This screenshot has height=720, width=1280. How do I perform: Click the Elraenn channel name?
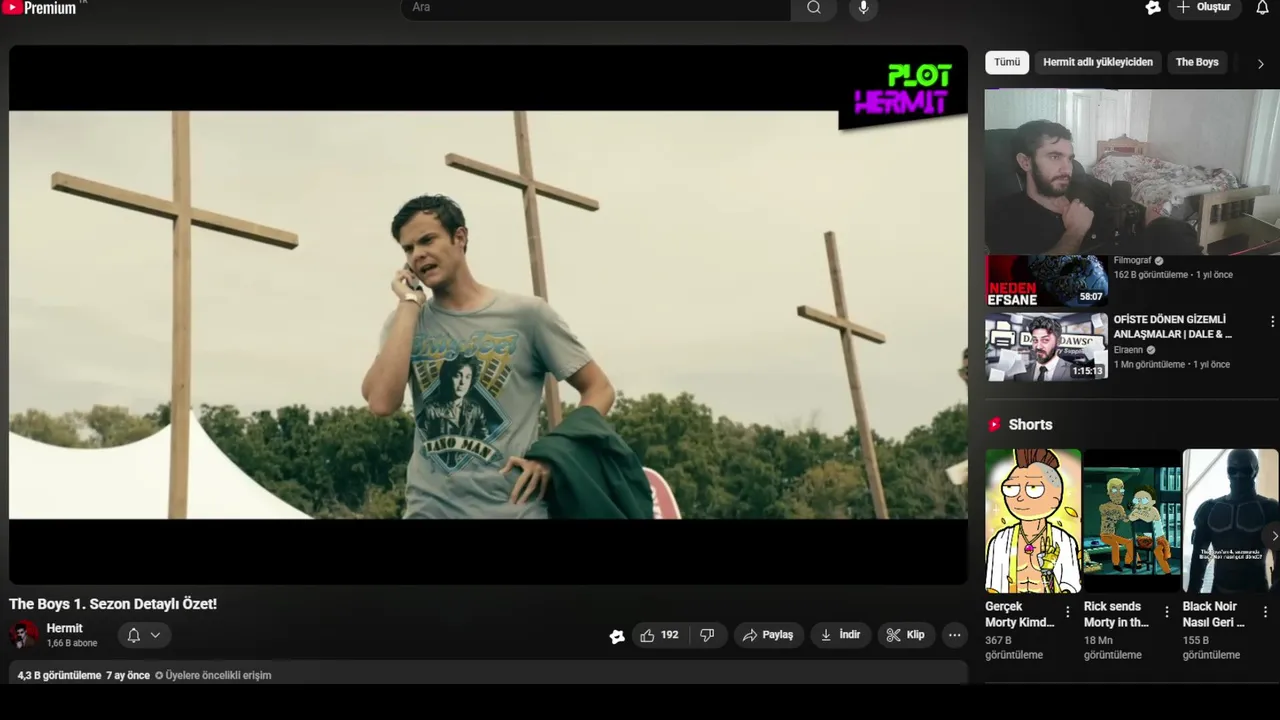tap(1128, 350)
